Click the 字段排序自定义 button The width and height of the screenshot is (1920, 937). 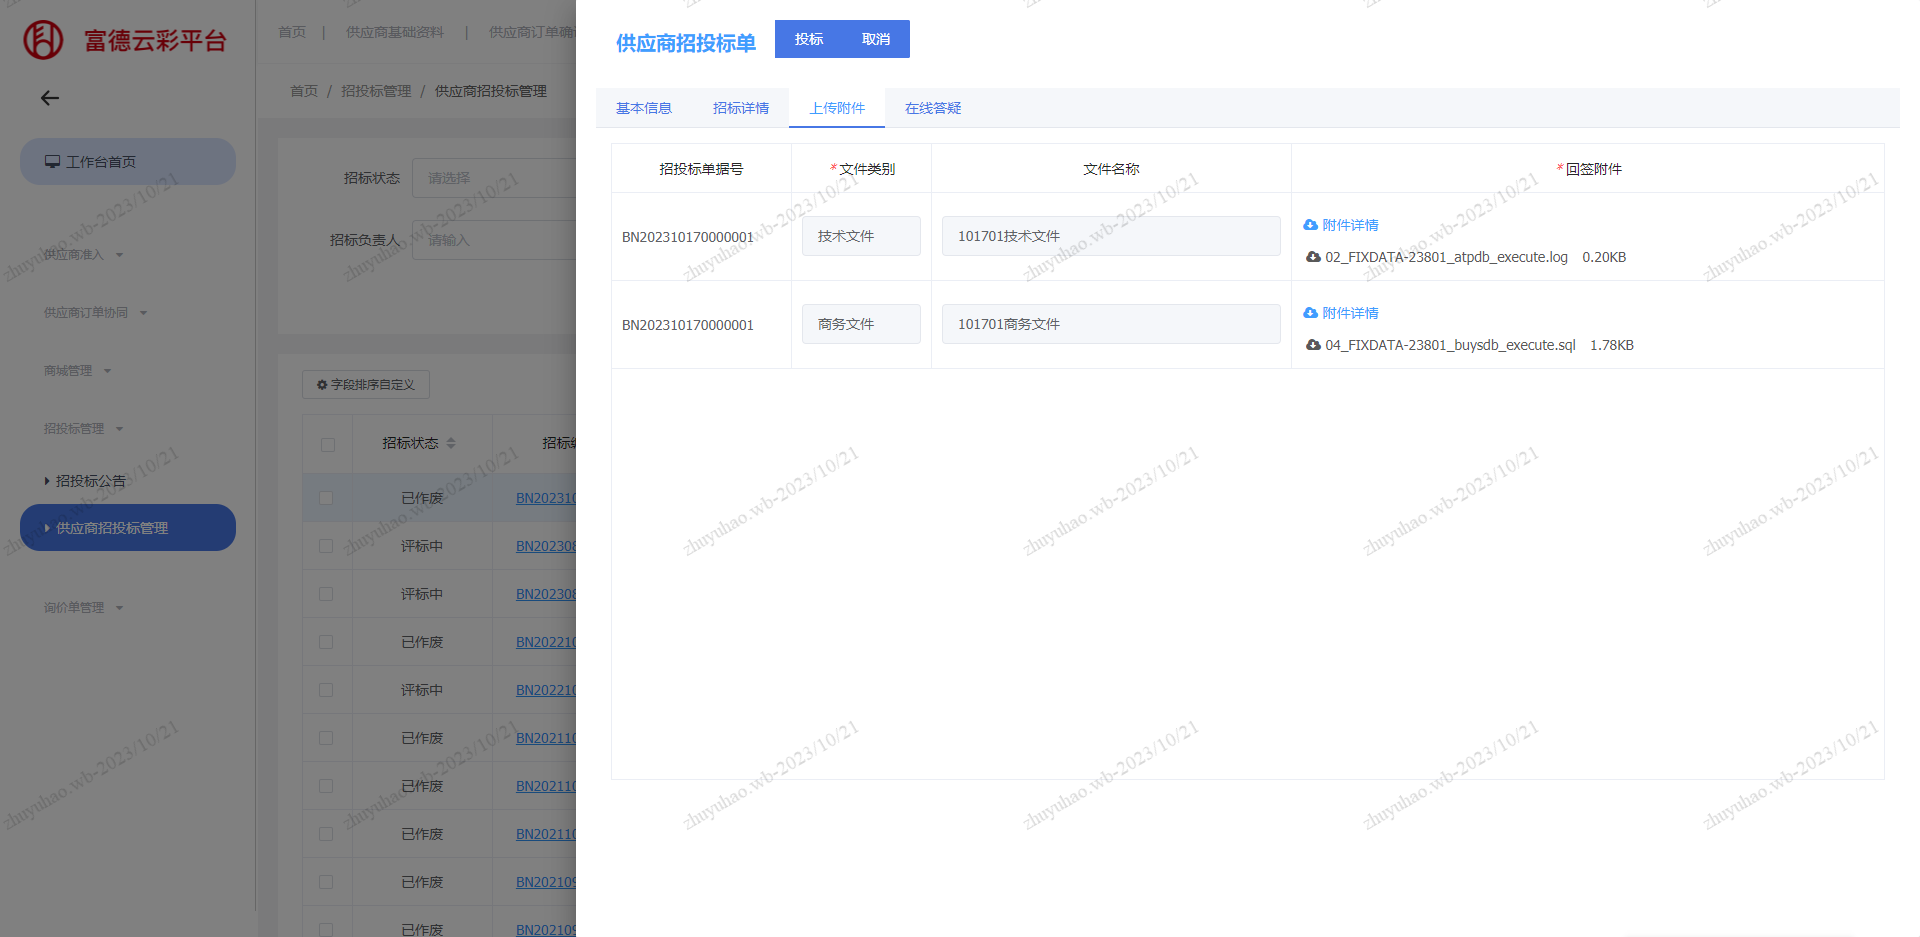pos(366,385)
